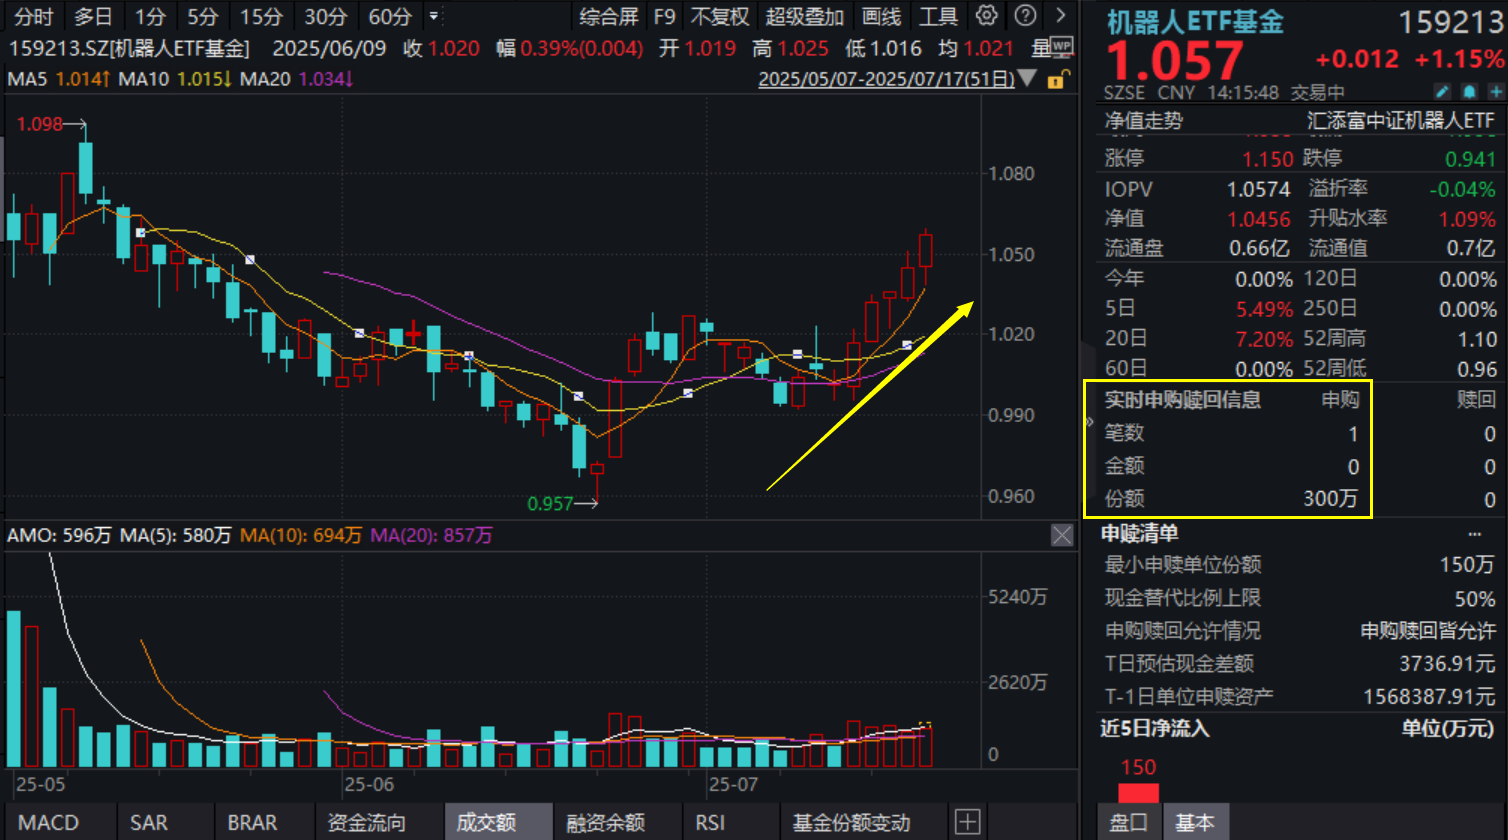Click the WP icon next to 量
Screen dimensions: 1508x840
pos(1061,47)
